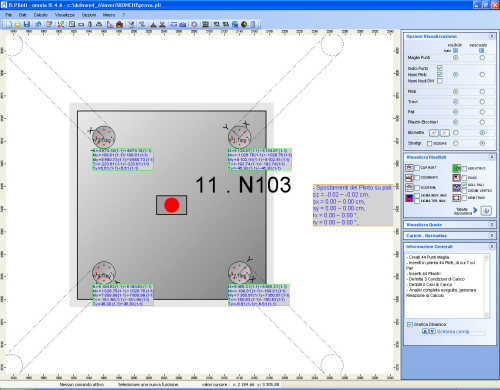The height and width of the screenshot is (390, 500).
Task: Enable the Nomi Nodi CMV checkbox
Action: click(440, 81)
